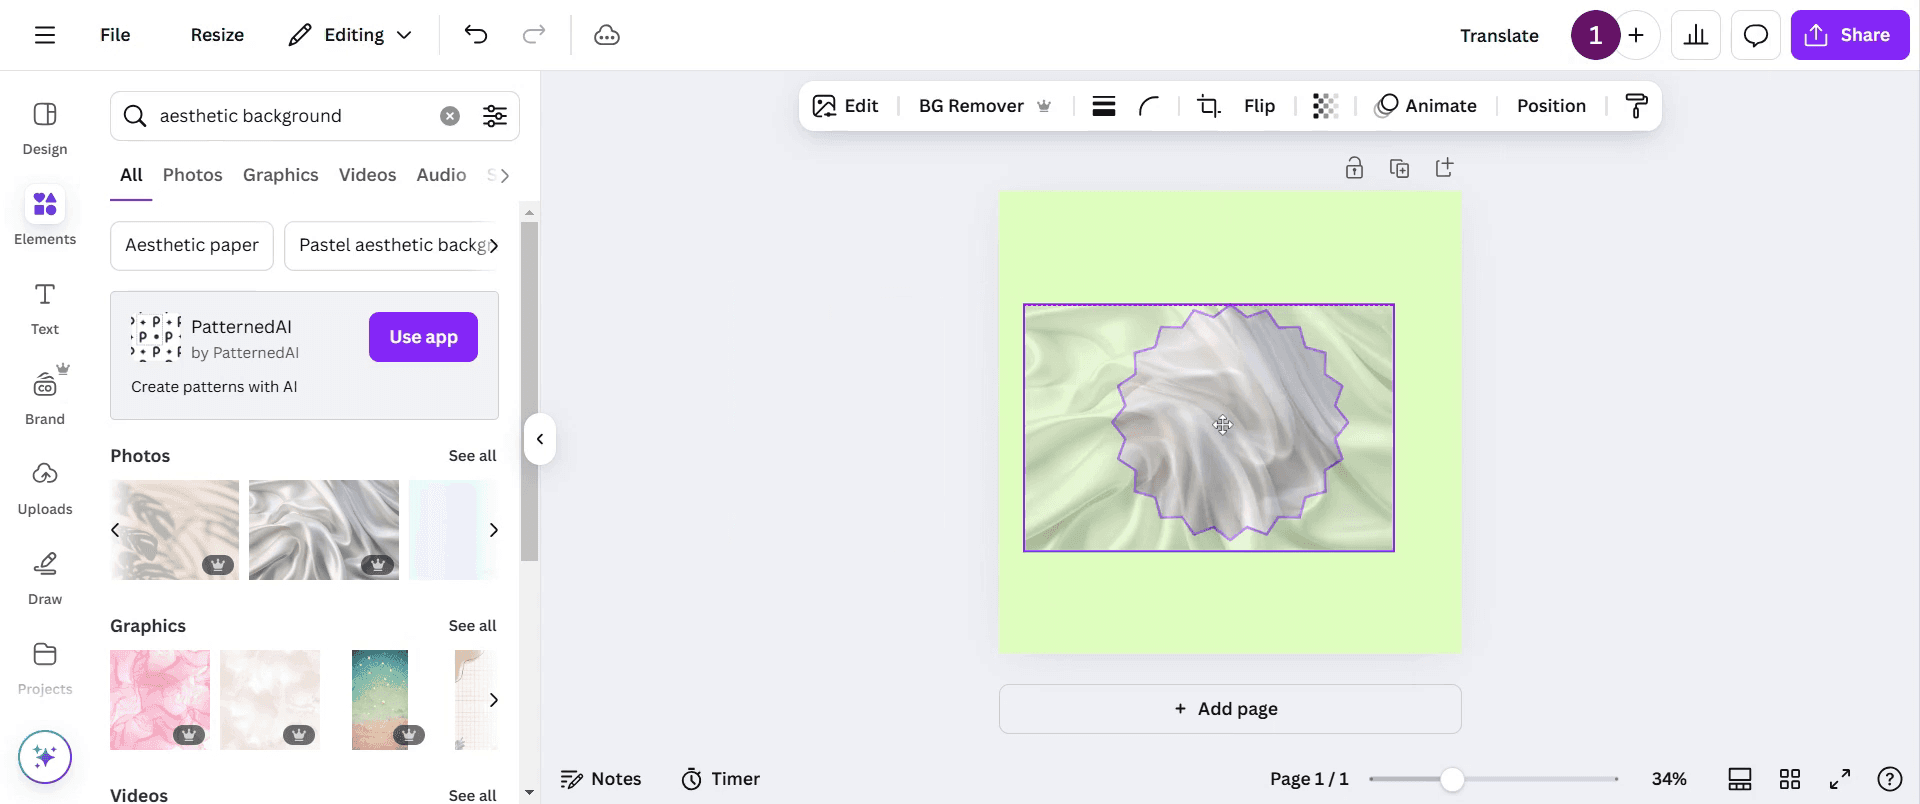Screen dimensions: 1920x804
Task: Select the Draw tool in sidebar
Action: (45, 578)
